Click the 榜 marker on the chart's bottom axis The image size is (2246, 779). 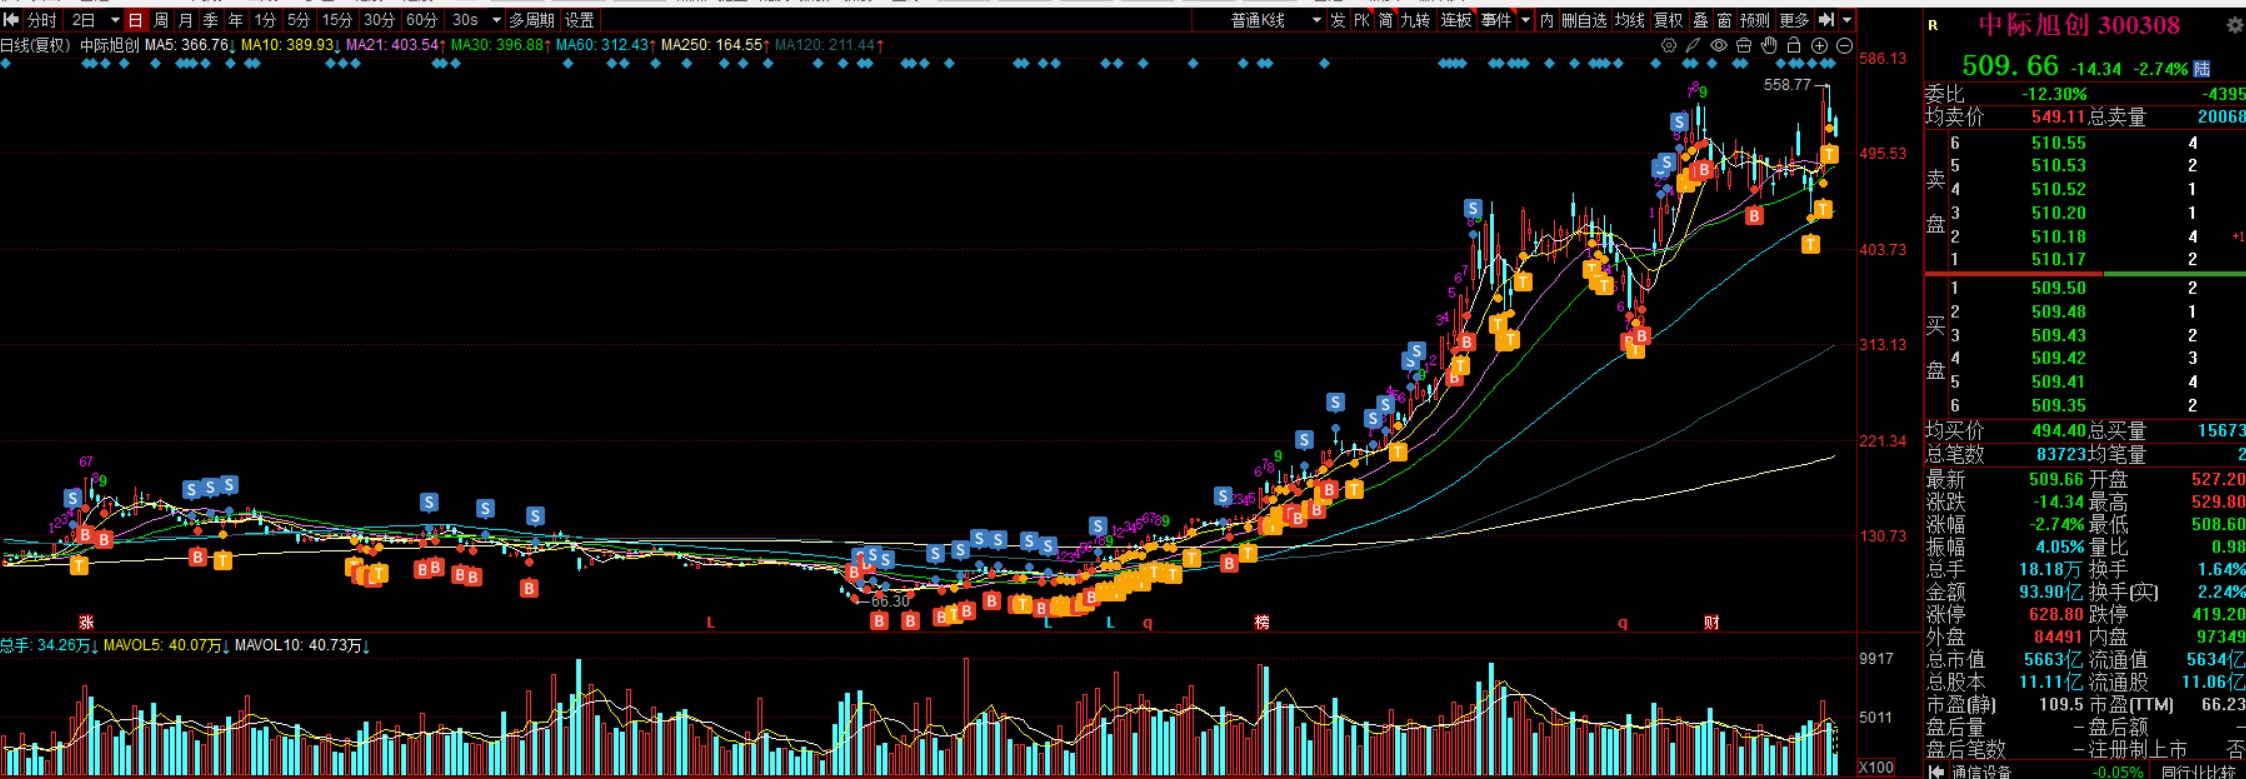[x=1262, y=622]
